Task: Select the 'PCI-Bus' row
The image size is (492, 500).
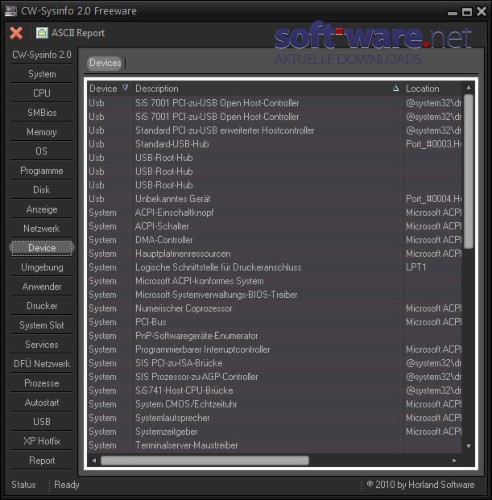Action: point(275,322)
